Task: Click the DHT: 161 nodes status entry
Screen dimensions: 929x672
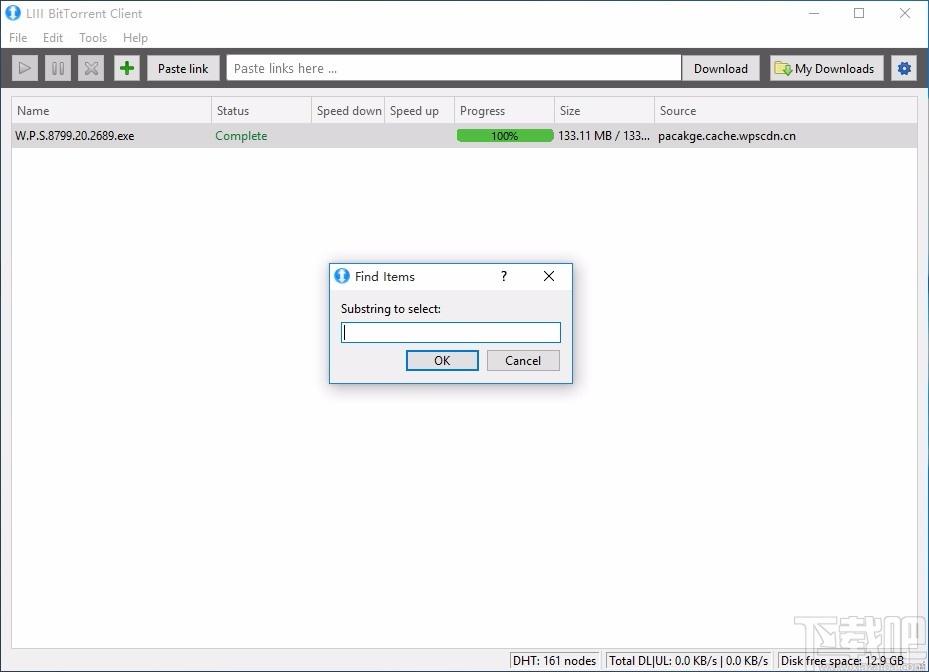Action: (x=555, y=660)
